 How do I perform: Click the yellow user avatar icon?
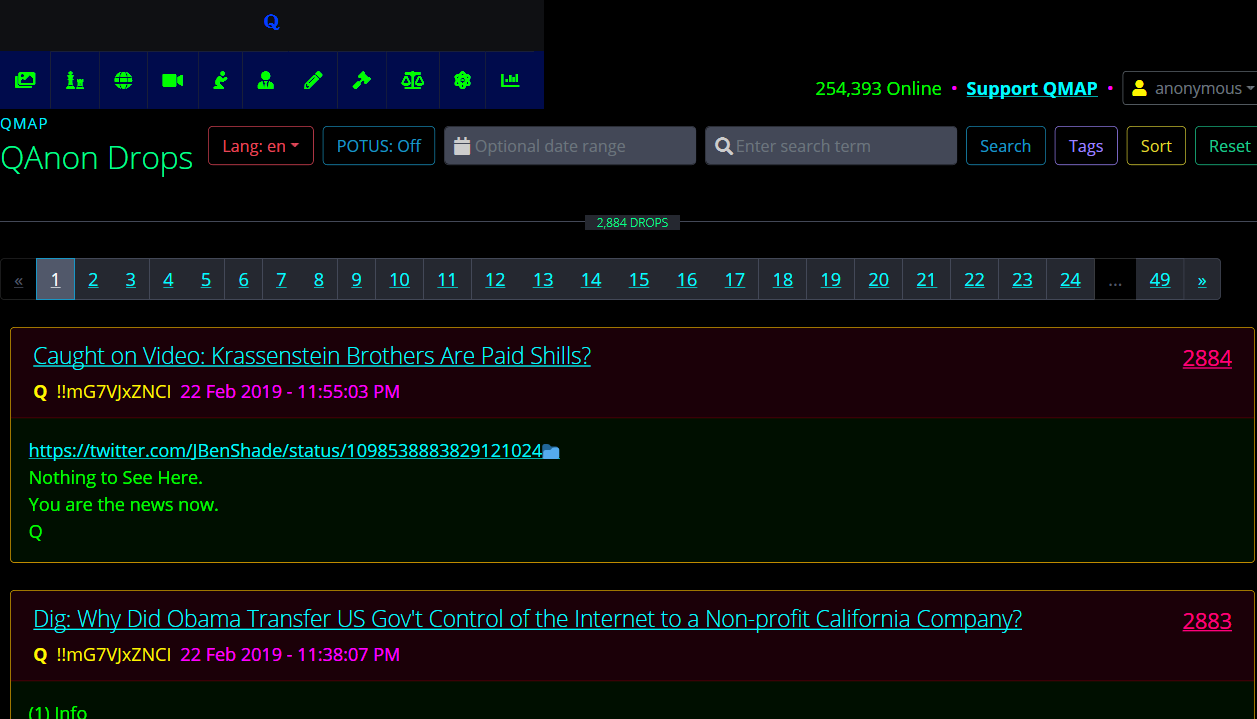pyautogui.click(x=1139, y=89)
